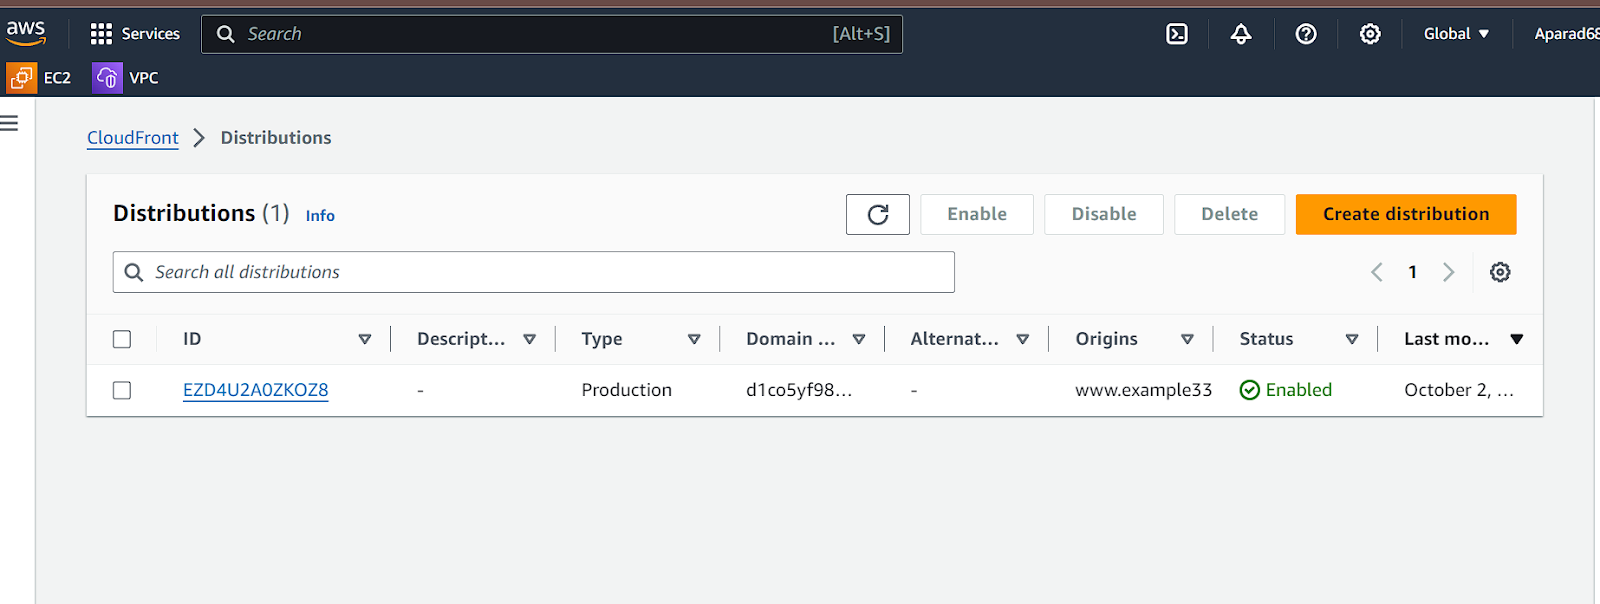Screen dimensions: 1600x604
Task: Refresh the distributions list
Action: [x=878, y=214]
